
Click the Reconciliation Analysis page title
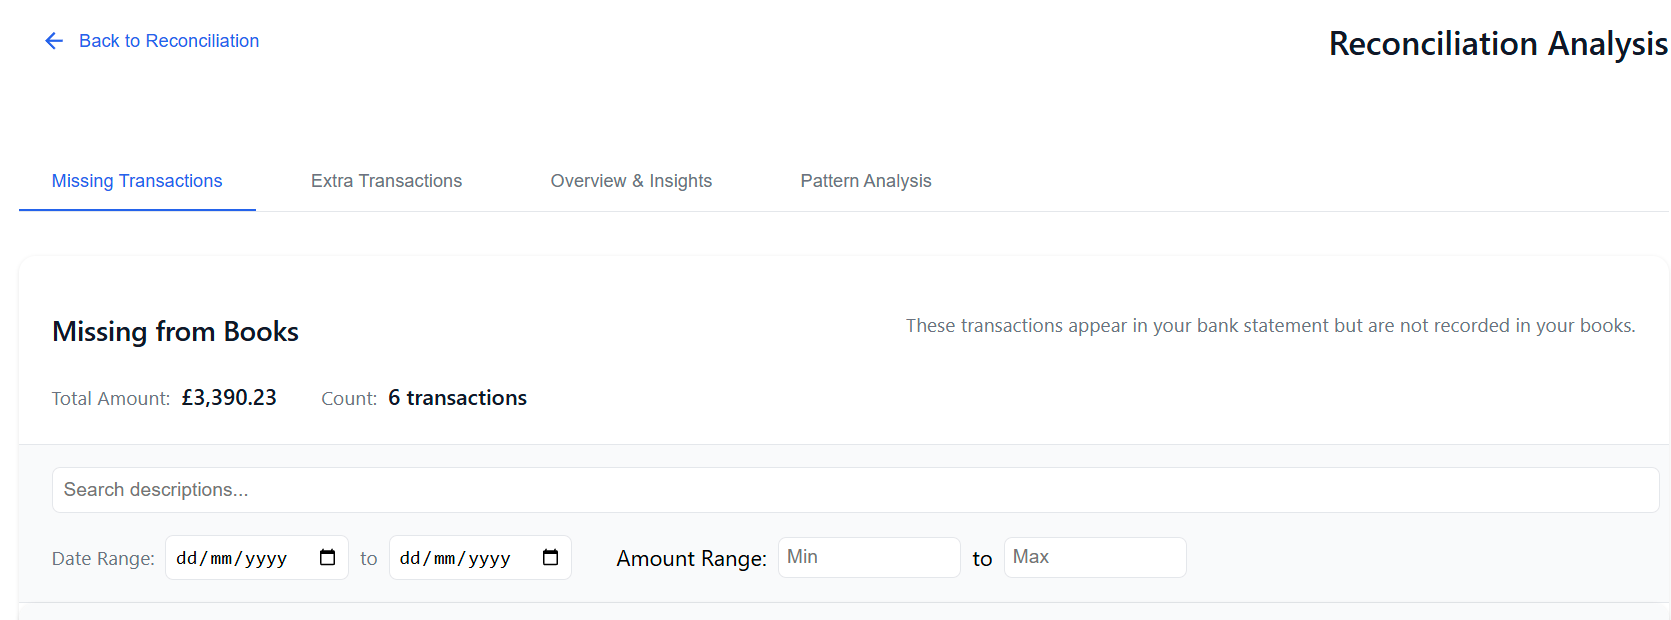pos(1497,44)
